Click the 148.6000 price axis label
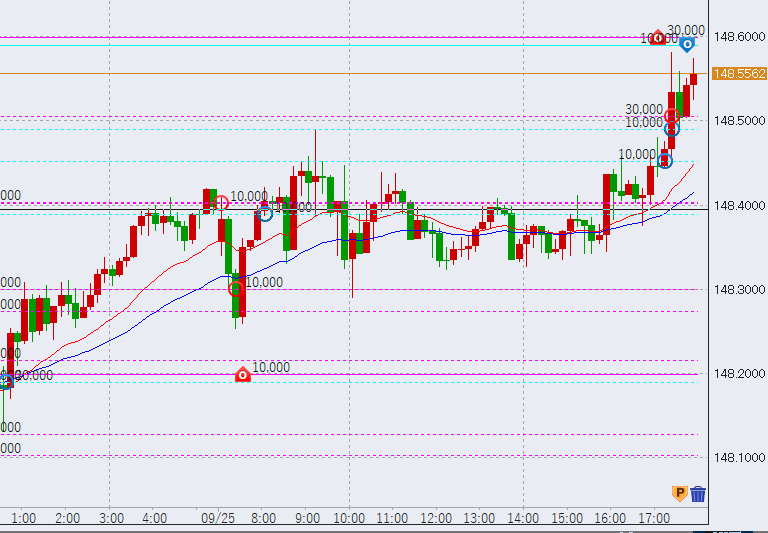Image resolution: width=768 pixels, height=533 pixels. pyautogui.click(x=738, y=37)
